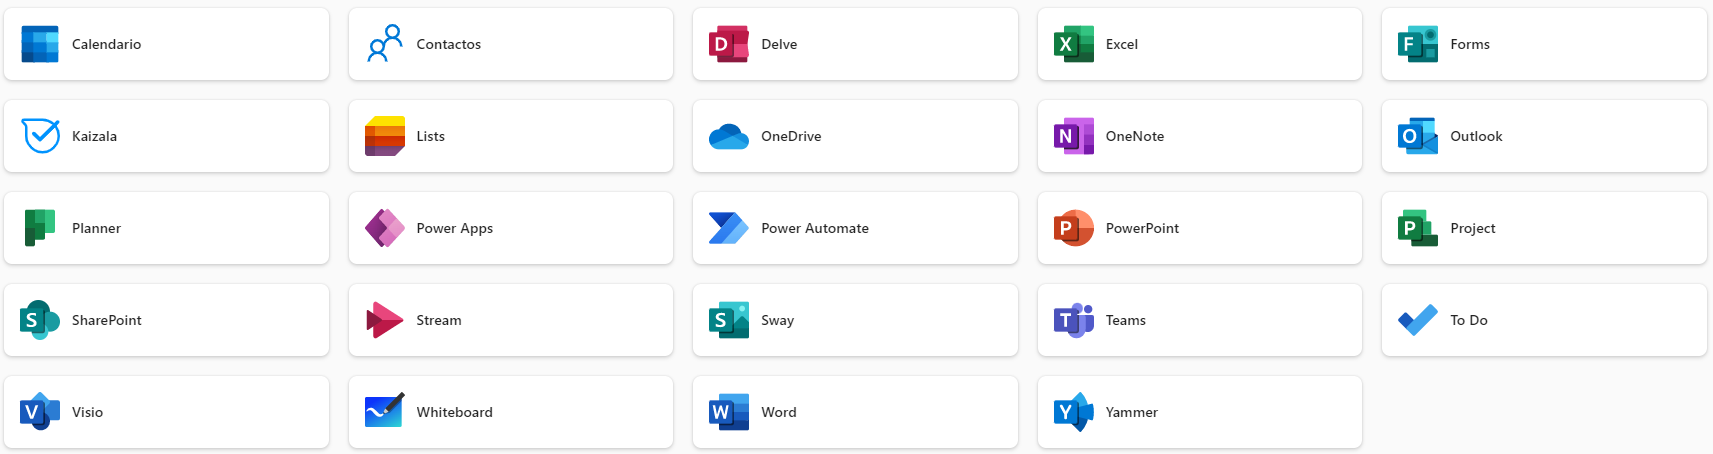Click the Contactos label
Screen dimensions: 1713x454
coord(448,44)
